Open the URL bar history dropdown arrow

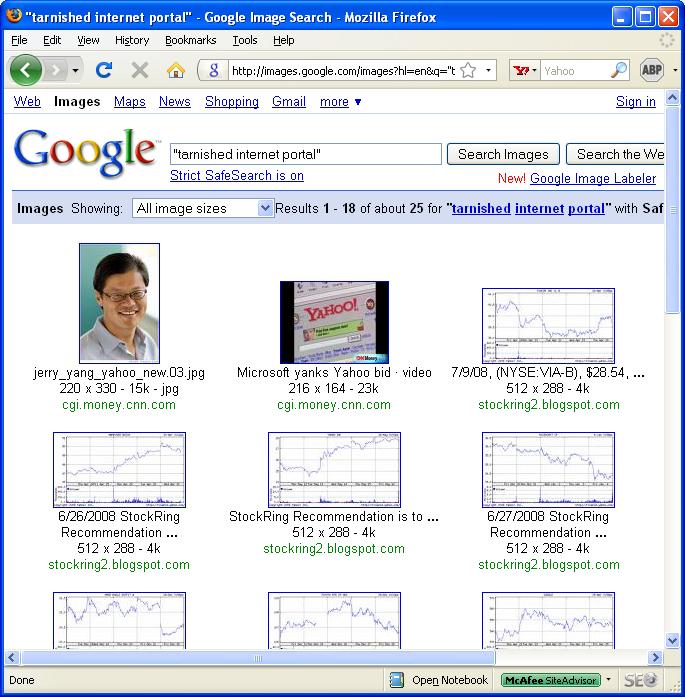pos(488,70)
